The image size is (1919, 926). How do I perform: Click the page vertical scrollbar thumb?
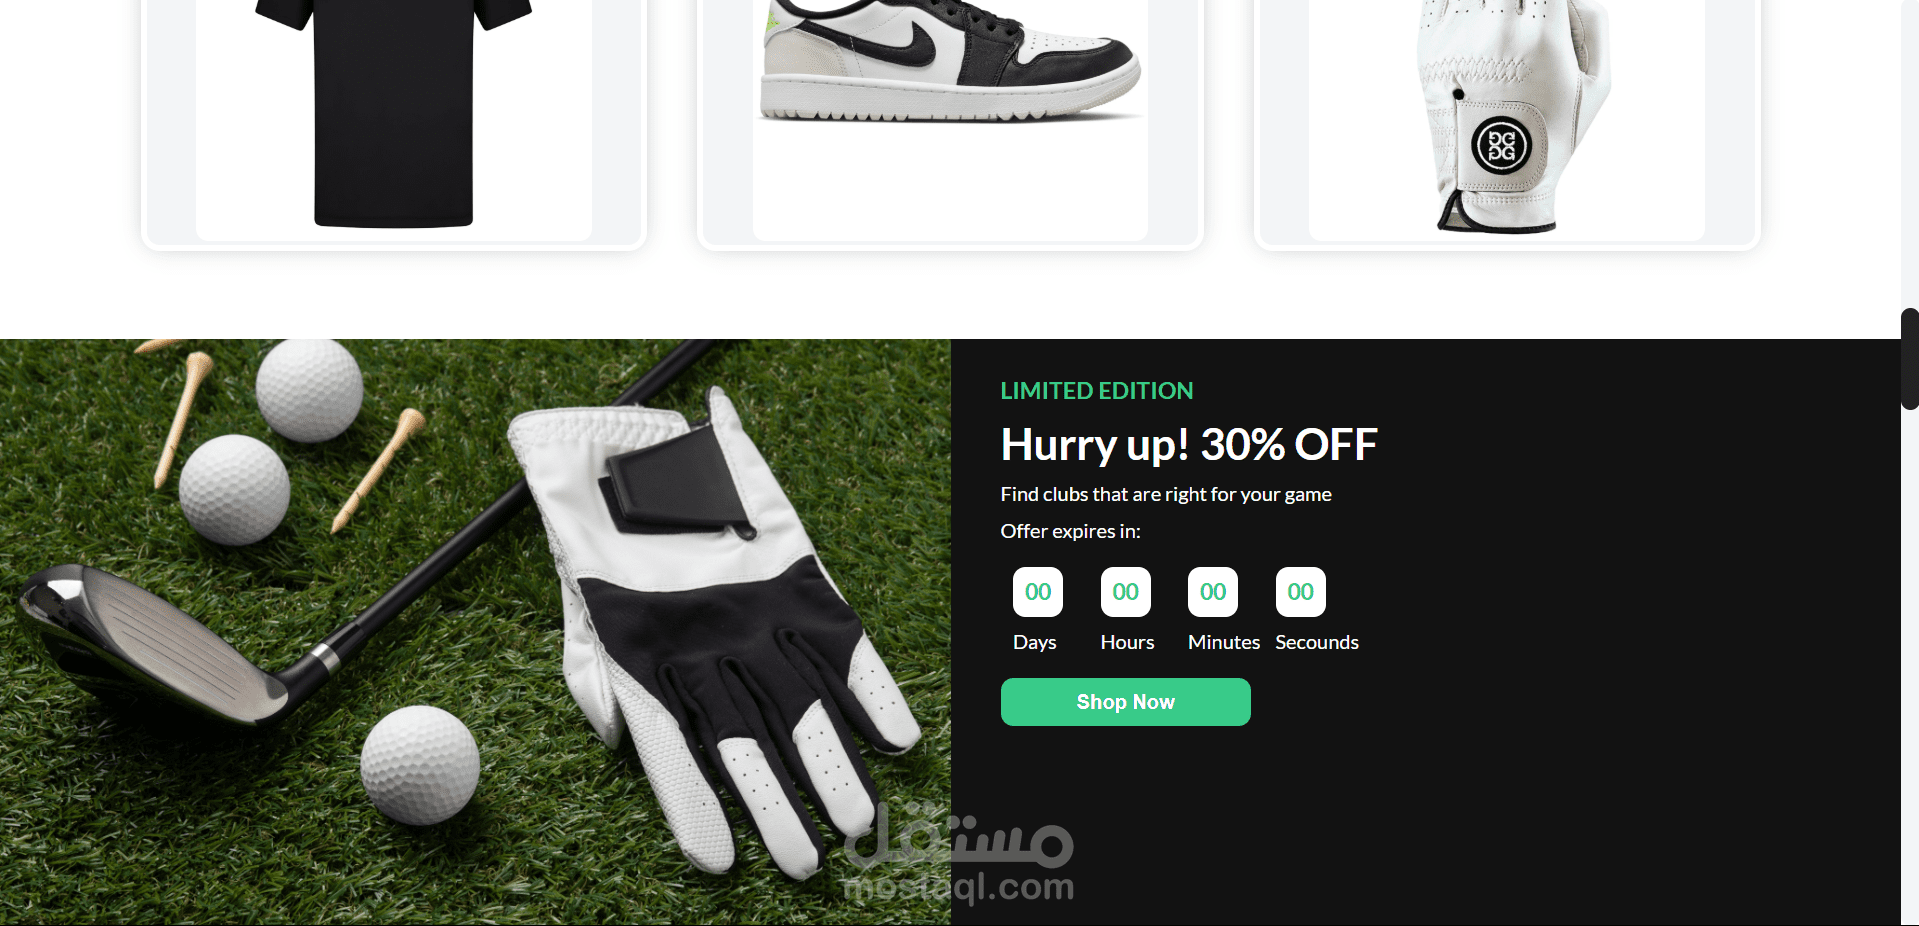tap(1910, 359)
